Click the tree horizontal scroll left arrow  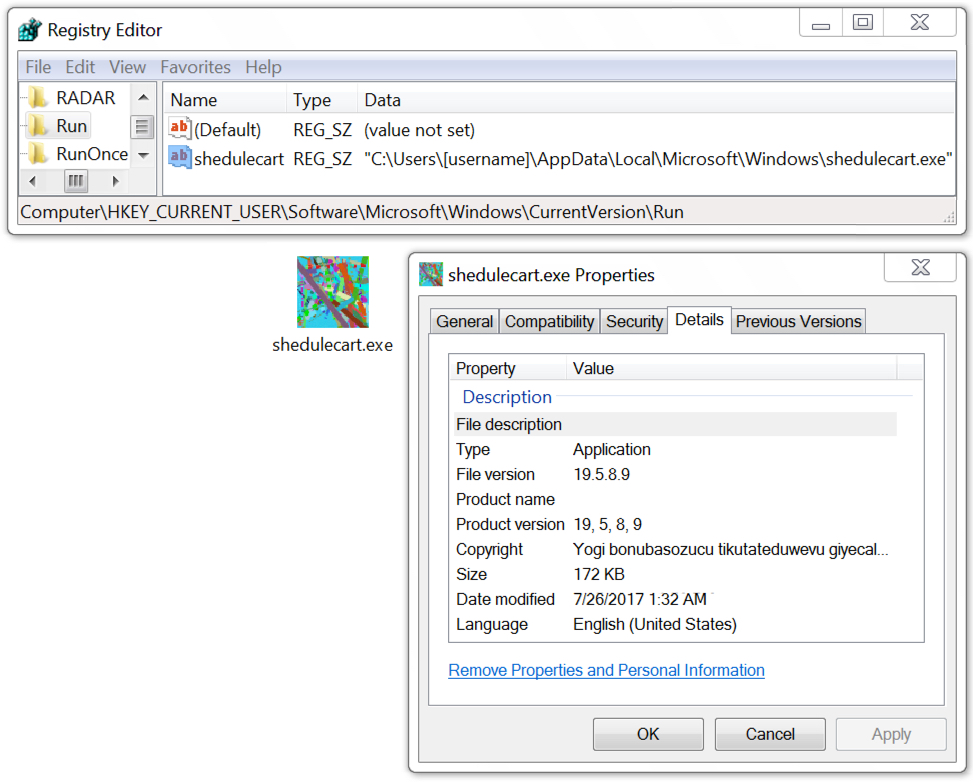[32, 181]
